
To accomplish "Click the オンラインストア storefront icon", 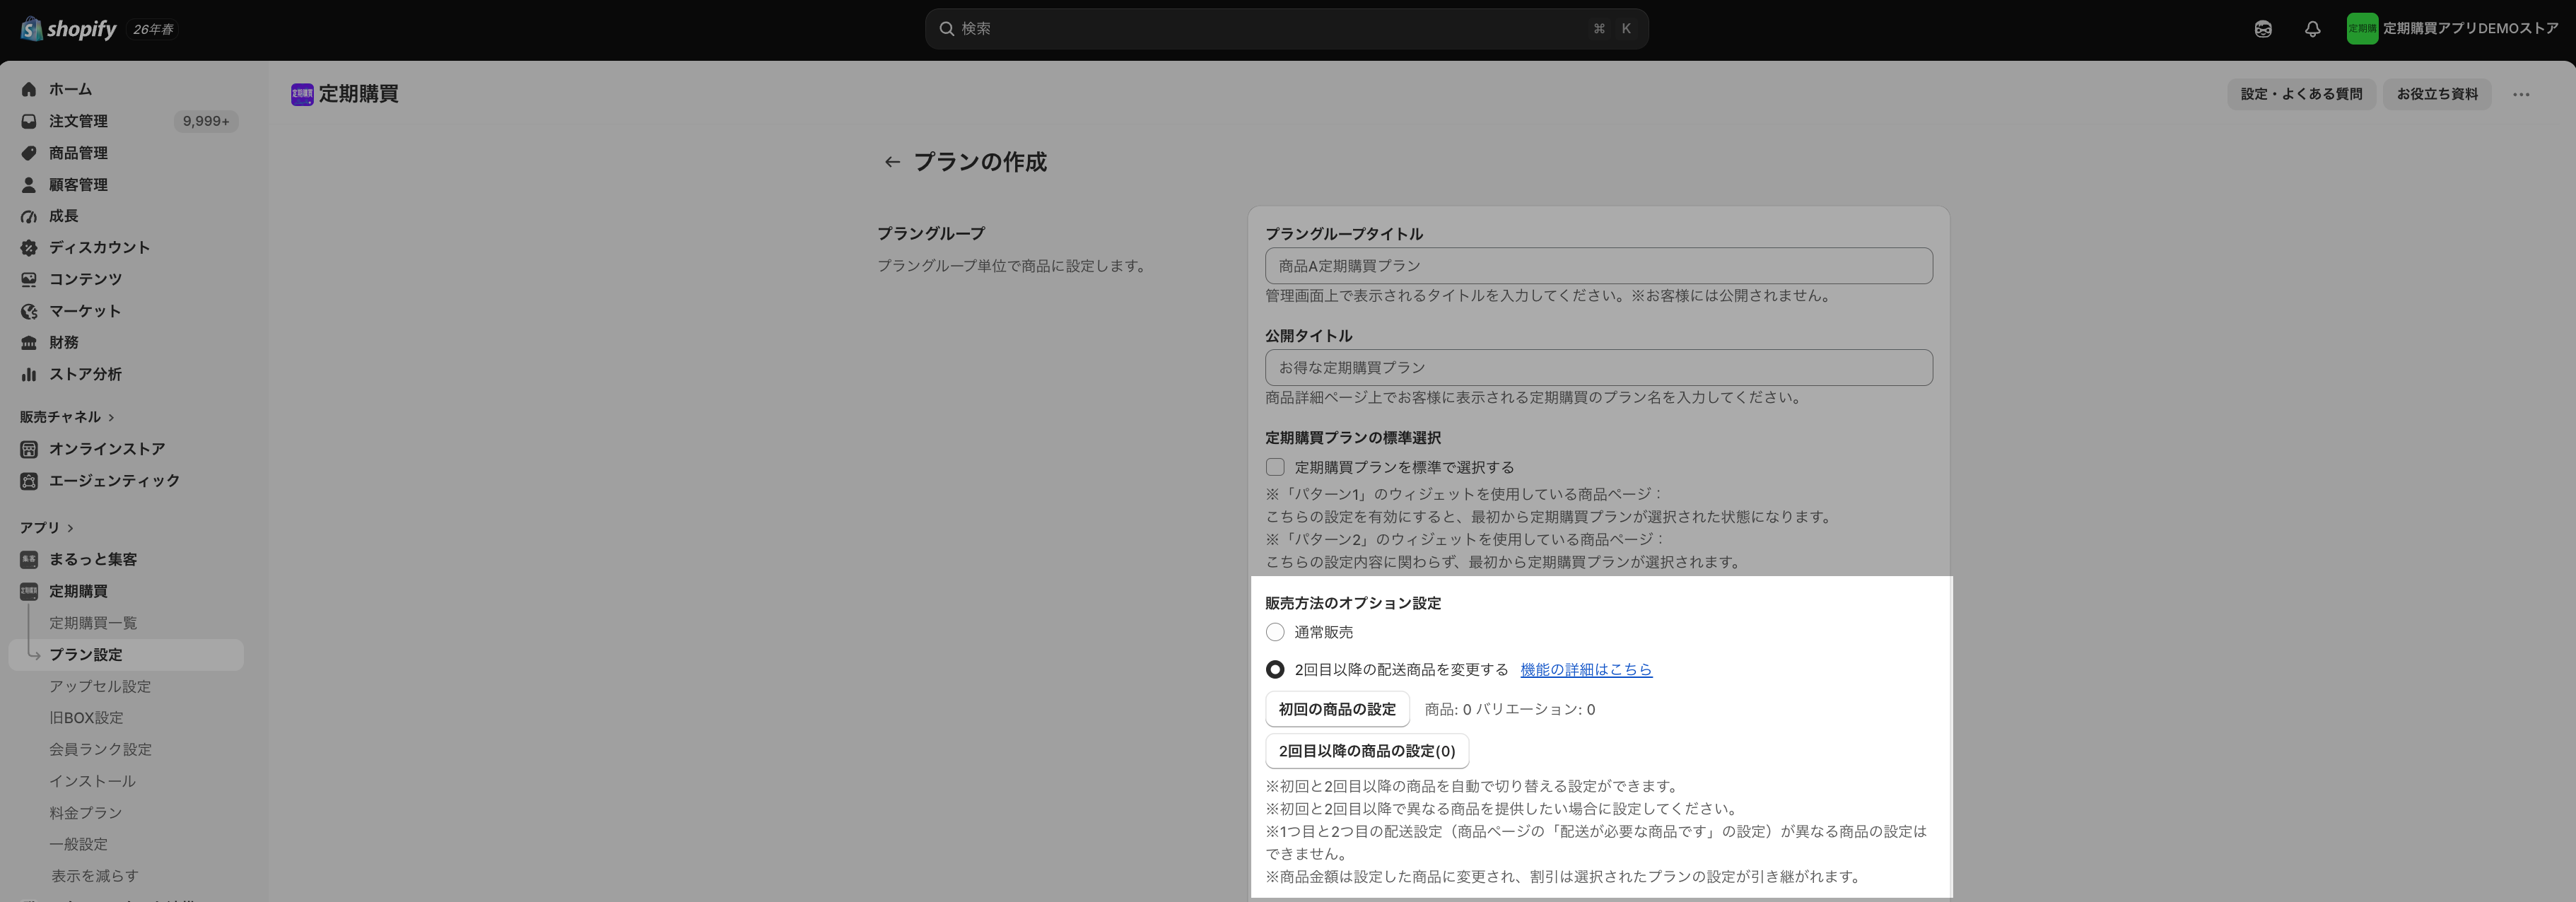I will (x=29, y=449).
